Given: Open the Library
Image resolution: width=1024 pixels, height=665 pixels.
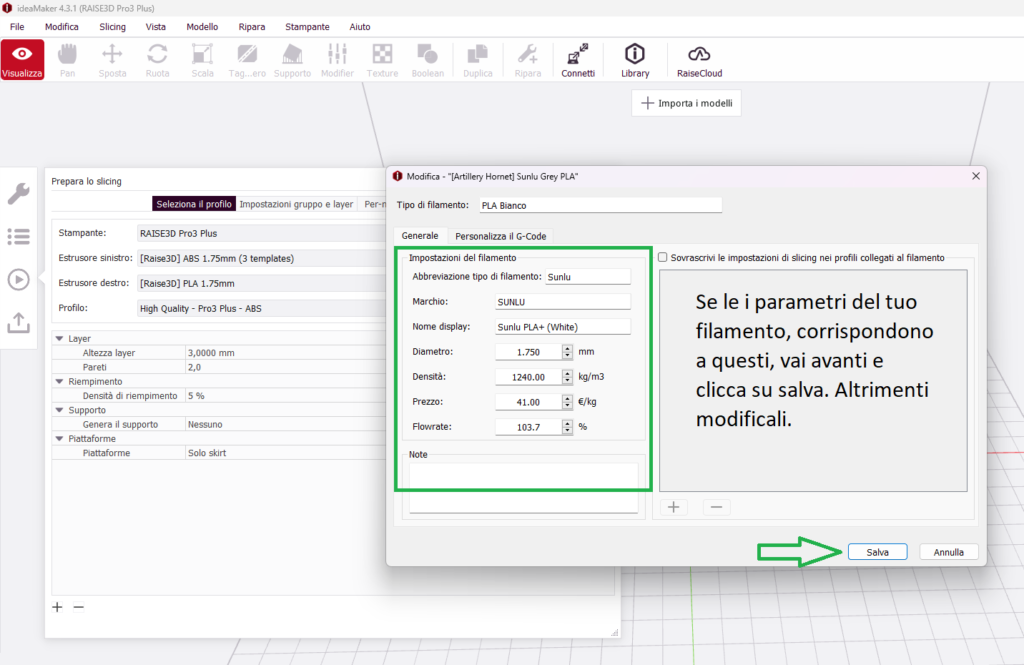Looking at the screenshot, I should [635, 60].
